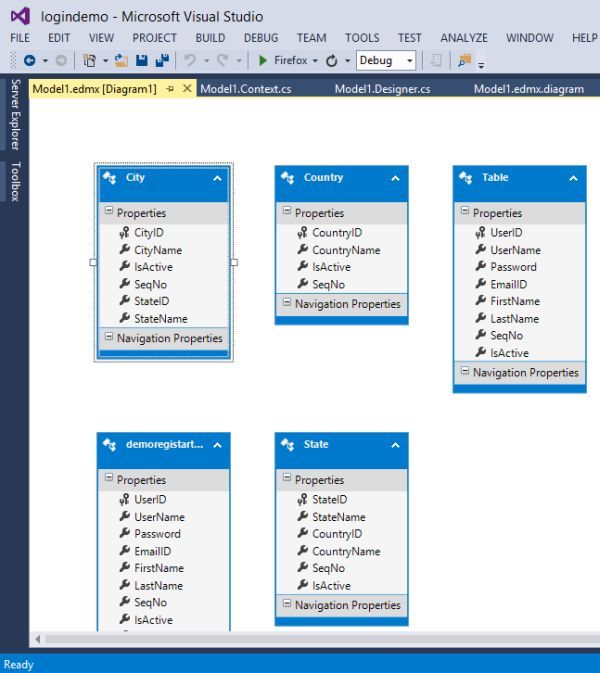Open the Firefox browser target dropdown arrow
Viewport: 600px width, 673px height.
(x=315, y=61)
